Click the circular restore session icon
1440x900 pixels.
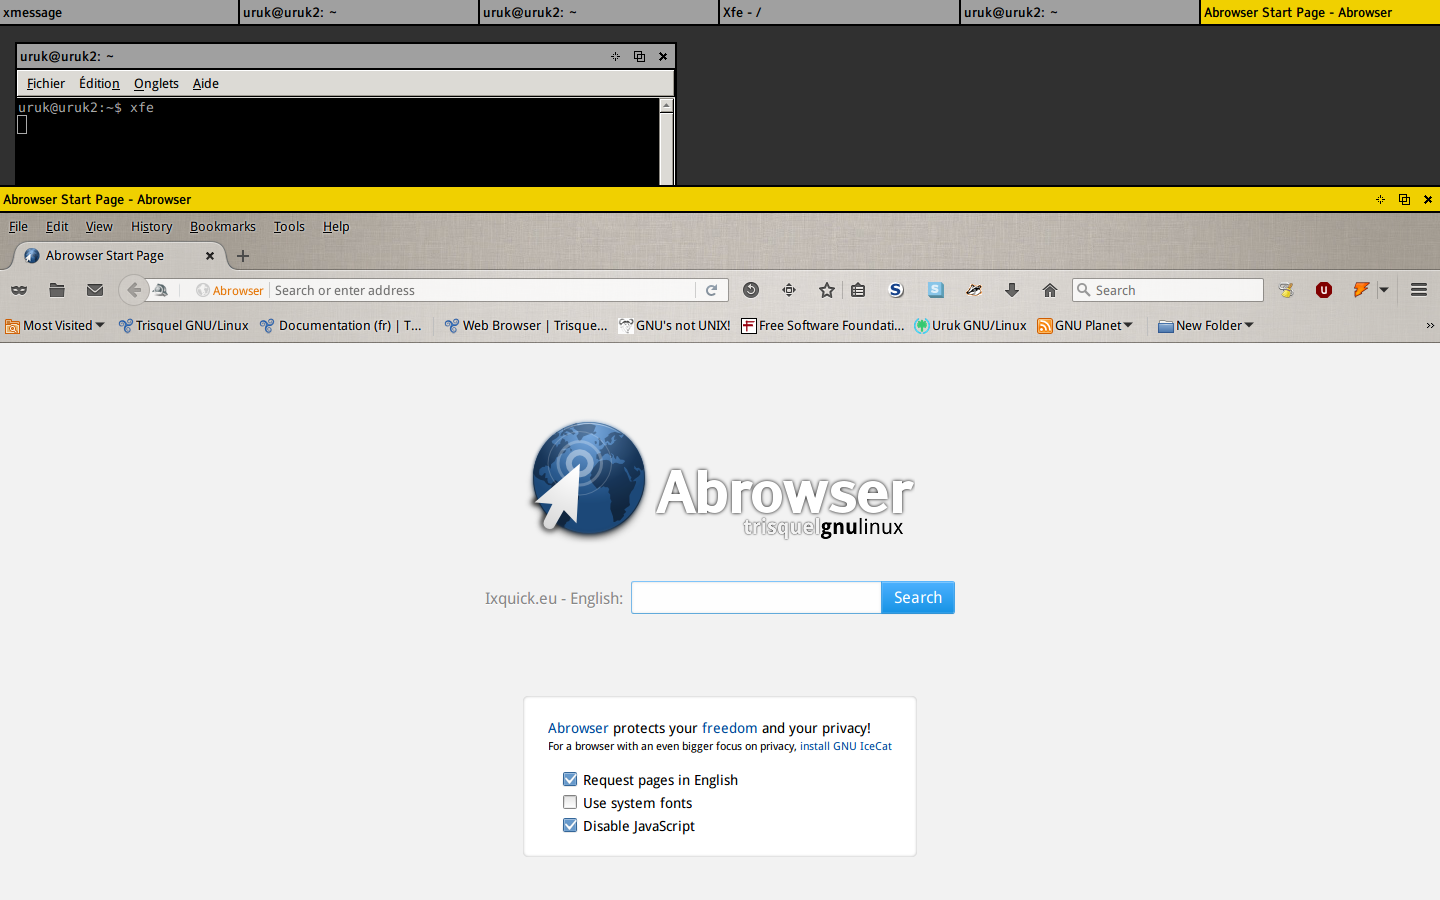tap(751, 290)
